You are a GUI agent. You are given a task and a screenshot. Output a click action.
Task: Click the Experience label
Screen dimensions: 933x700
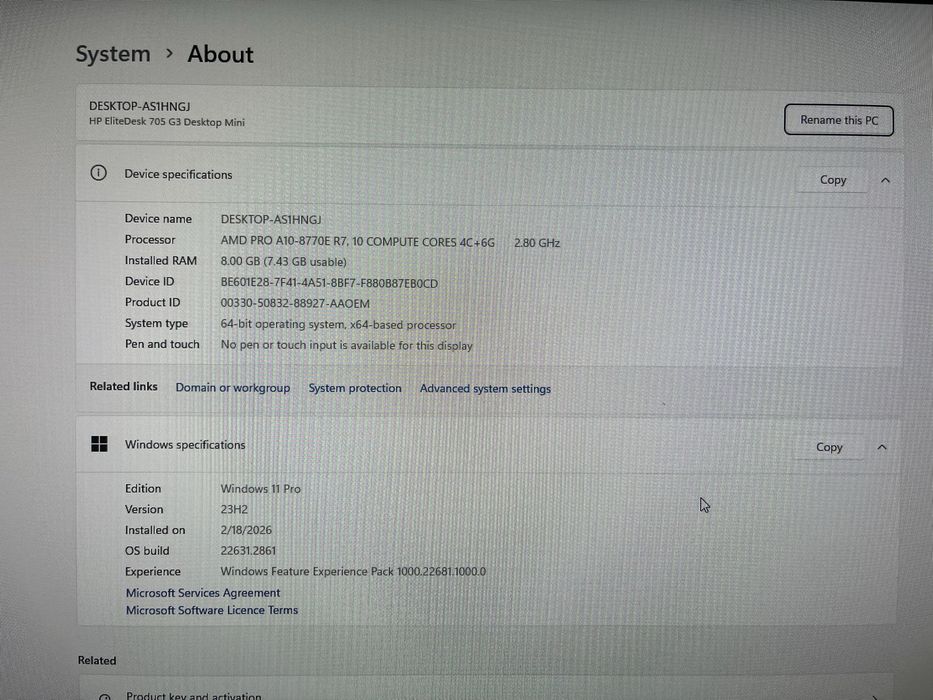tap(152, 571)
